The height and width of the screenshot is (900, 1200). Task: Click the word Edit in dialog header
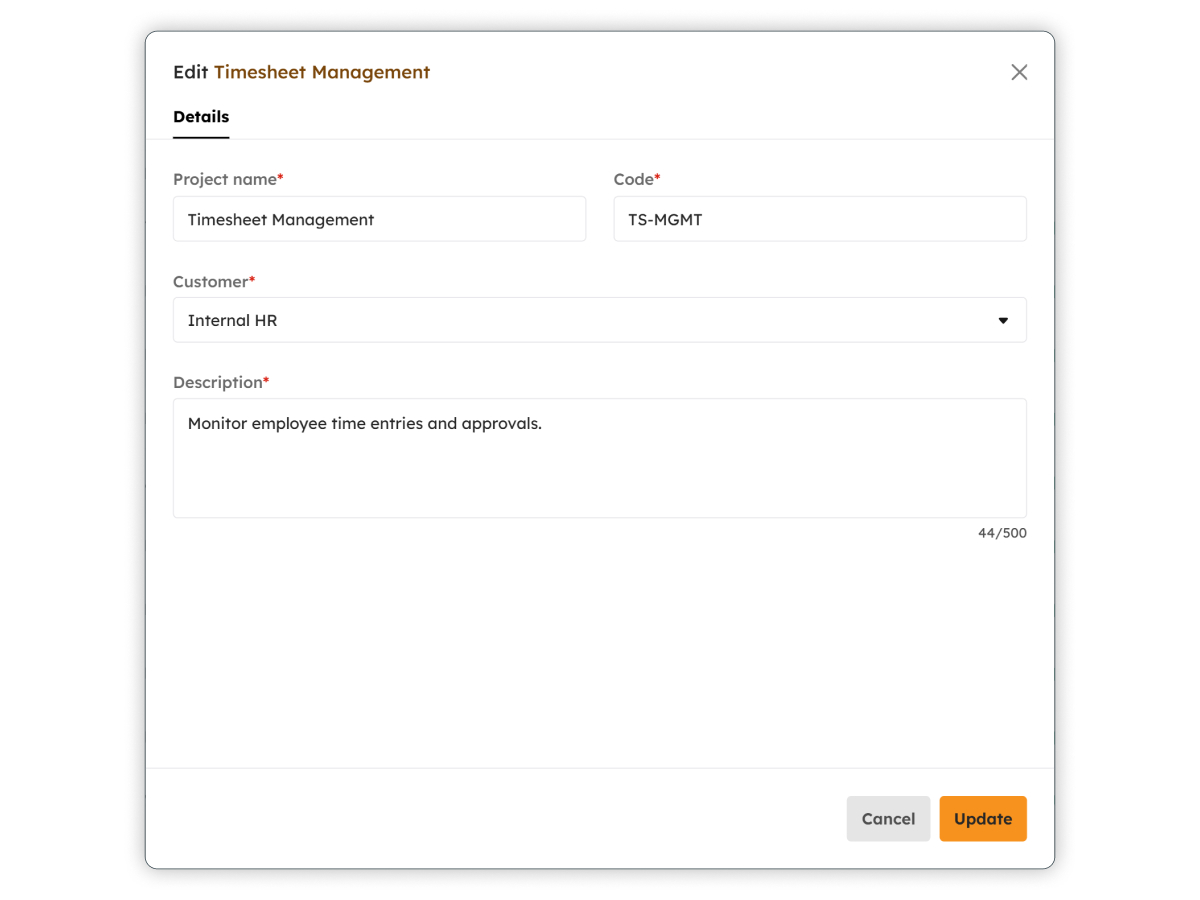(190, 72)
